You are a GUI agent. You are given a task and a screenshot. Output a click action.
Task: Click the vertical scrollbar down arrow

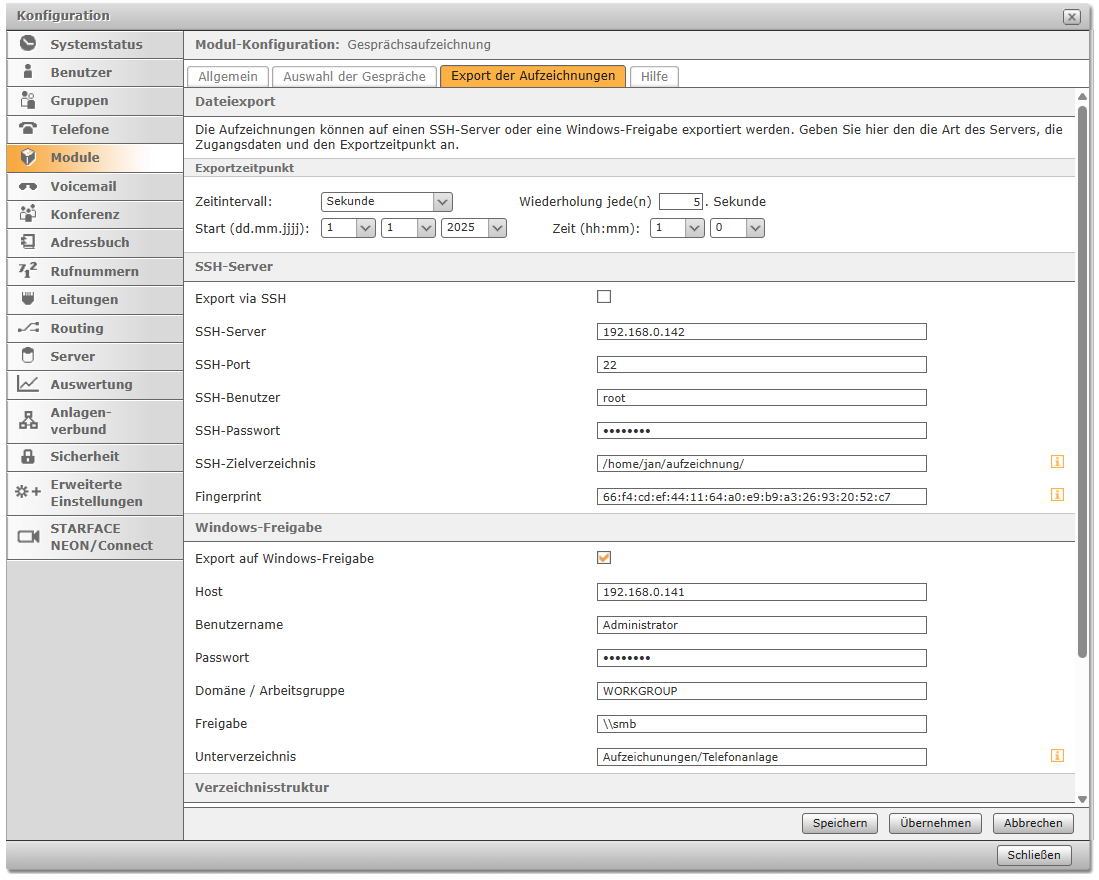pos(1082,799)
